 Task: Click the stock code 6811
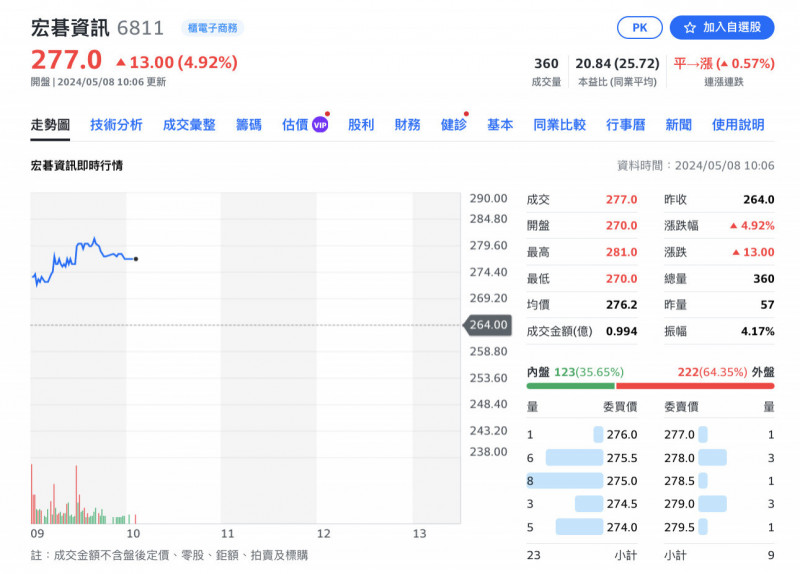coord(140,28)
